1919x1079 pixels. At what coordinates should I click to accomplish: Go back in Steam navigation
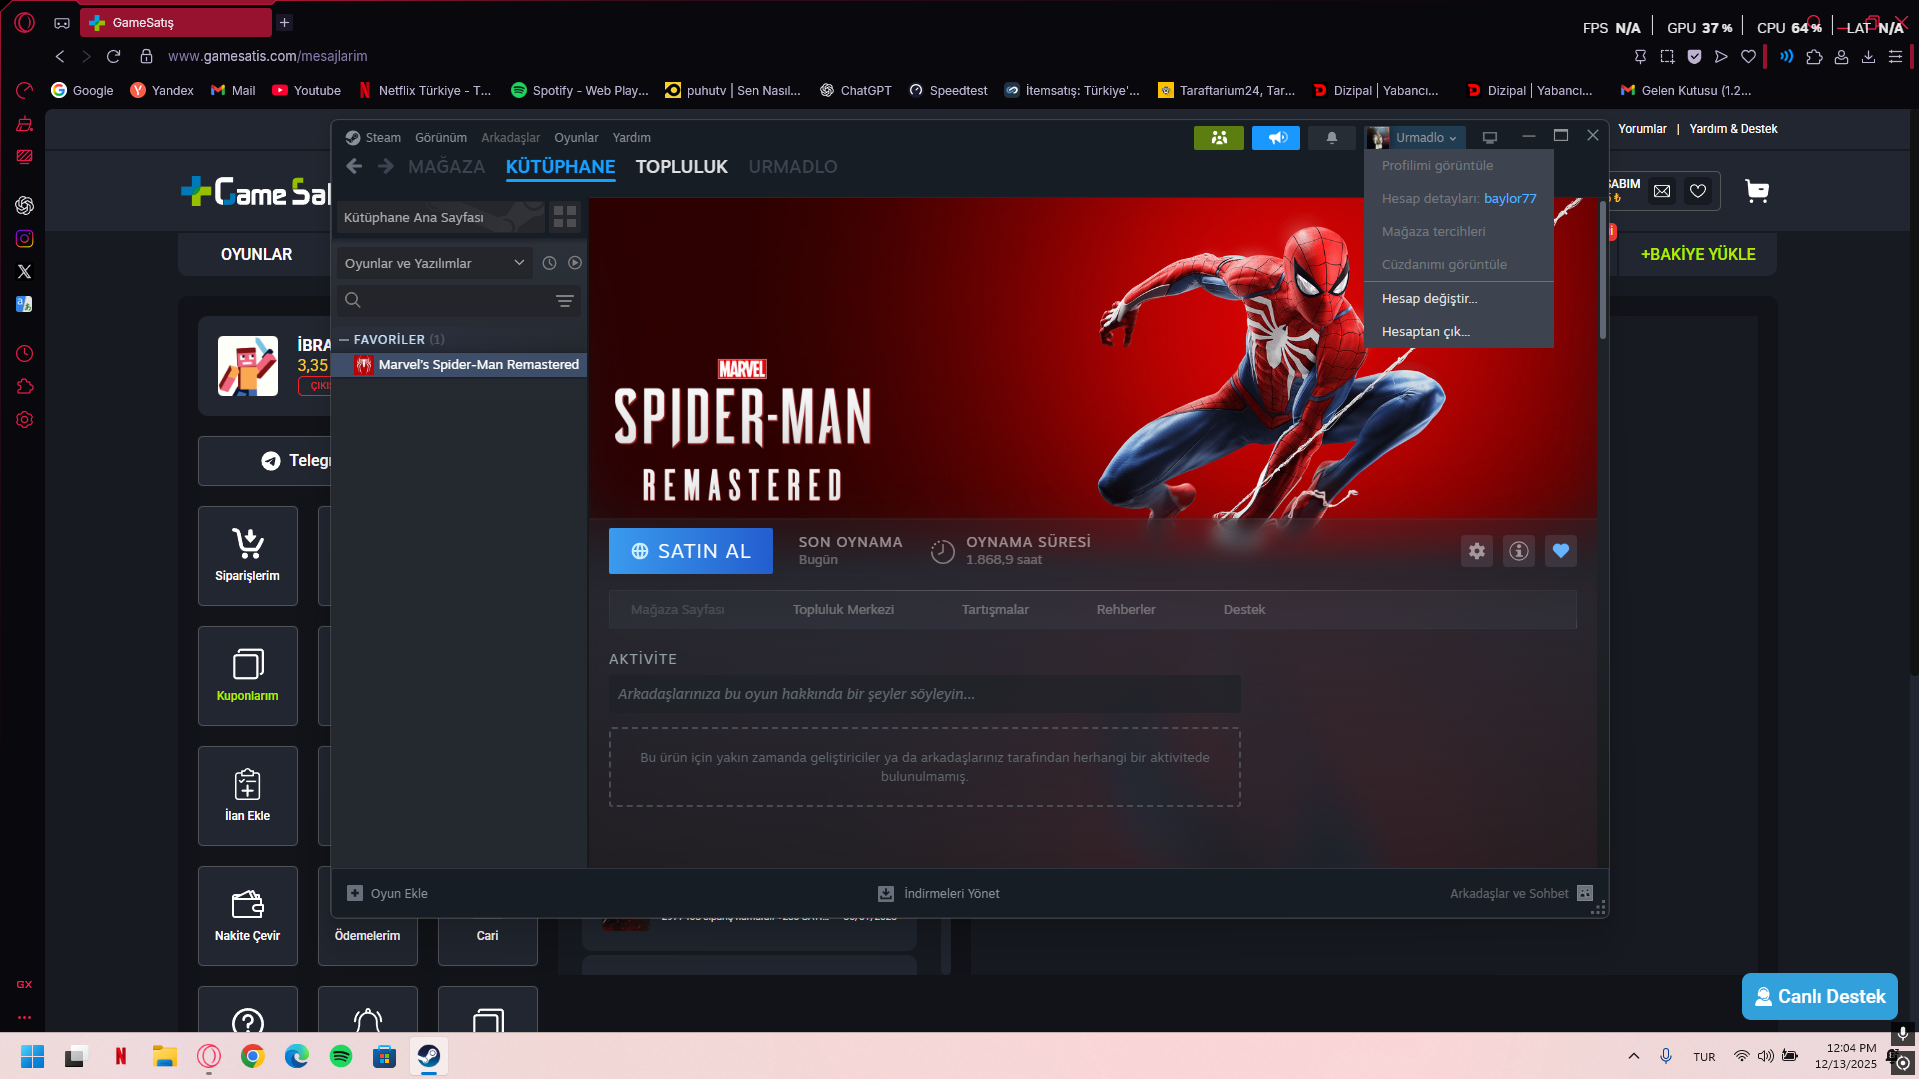(354, 166)
